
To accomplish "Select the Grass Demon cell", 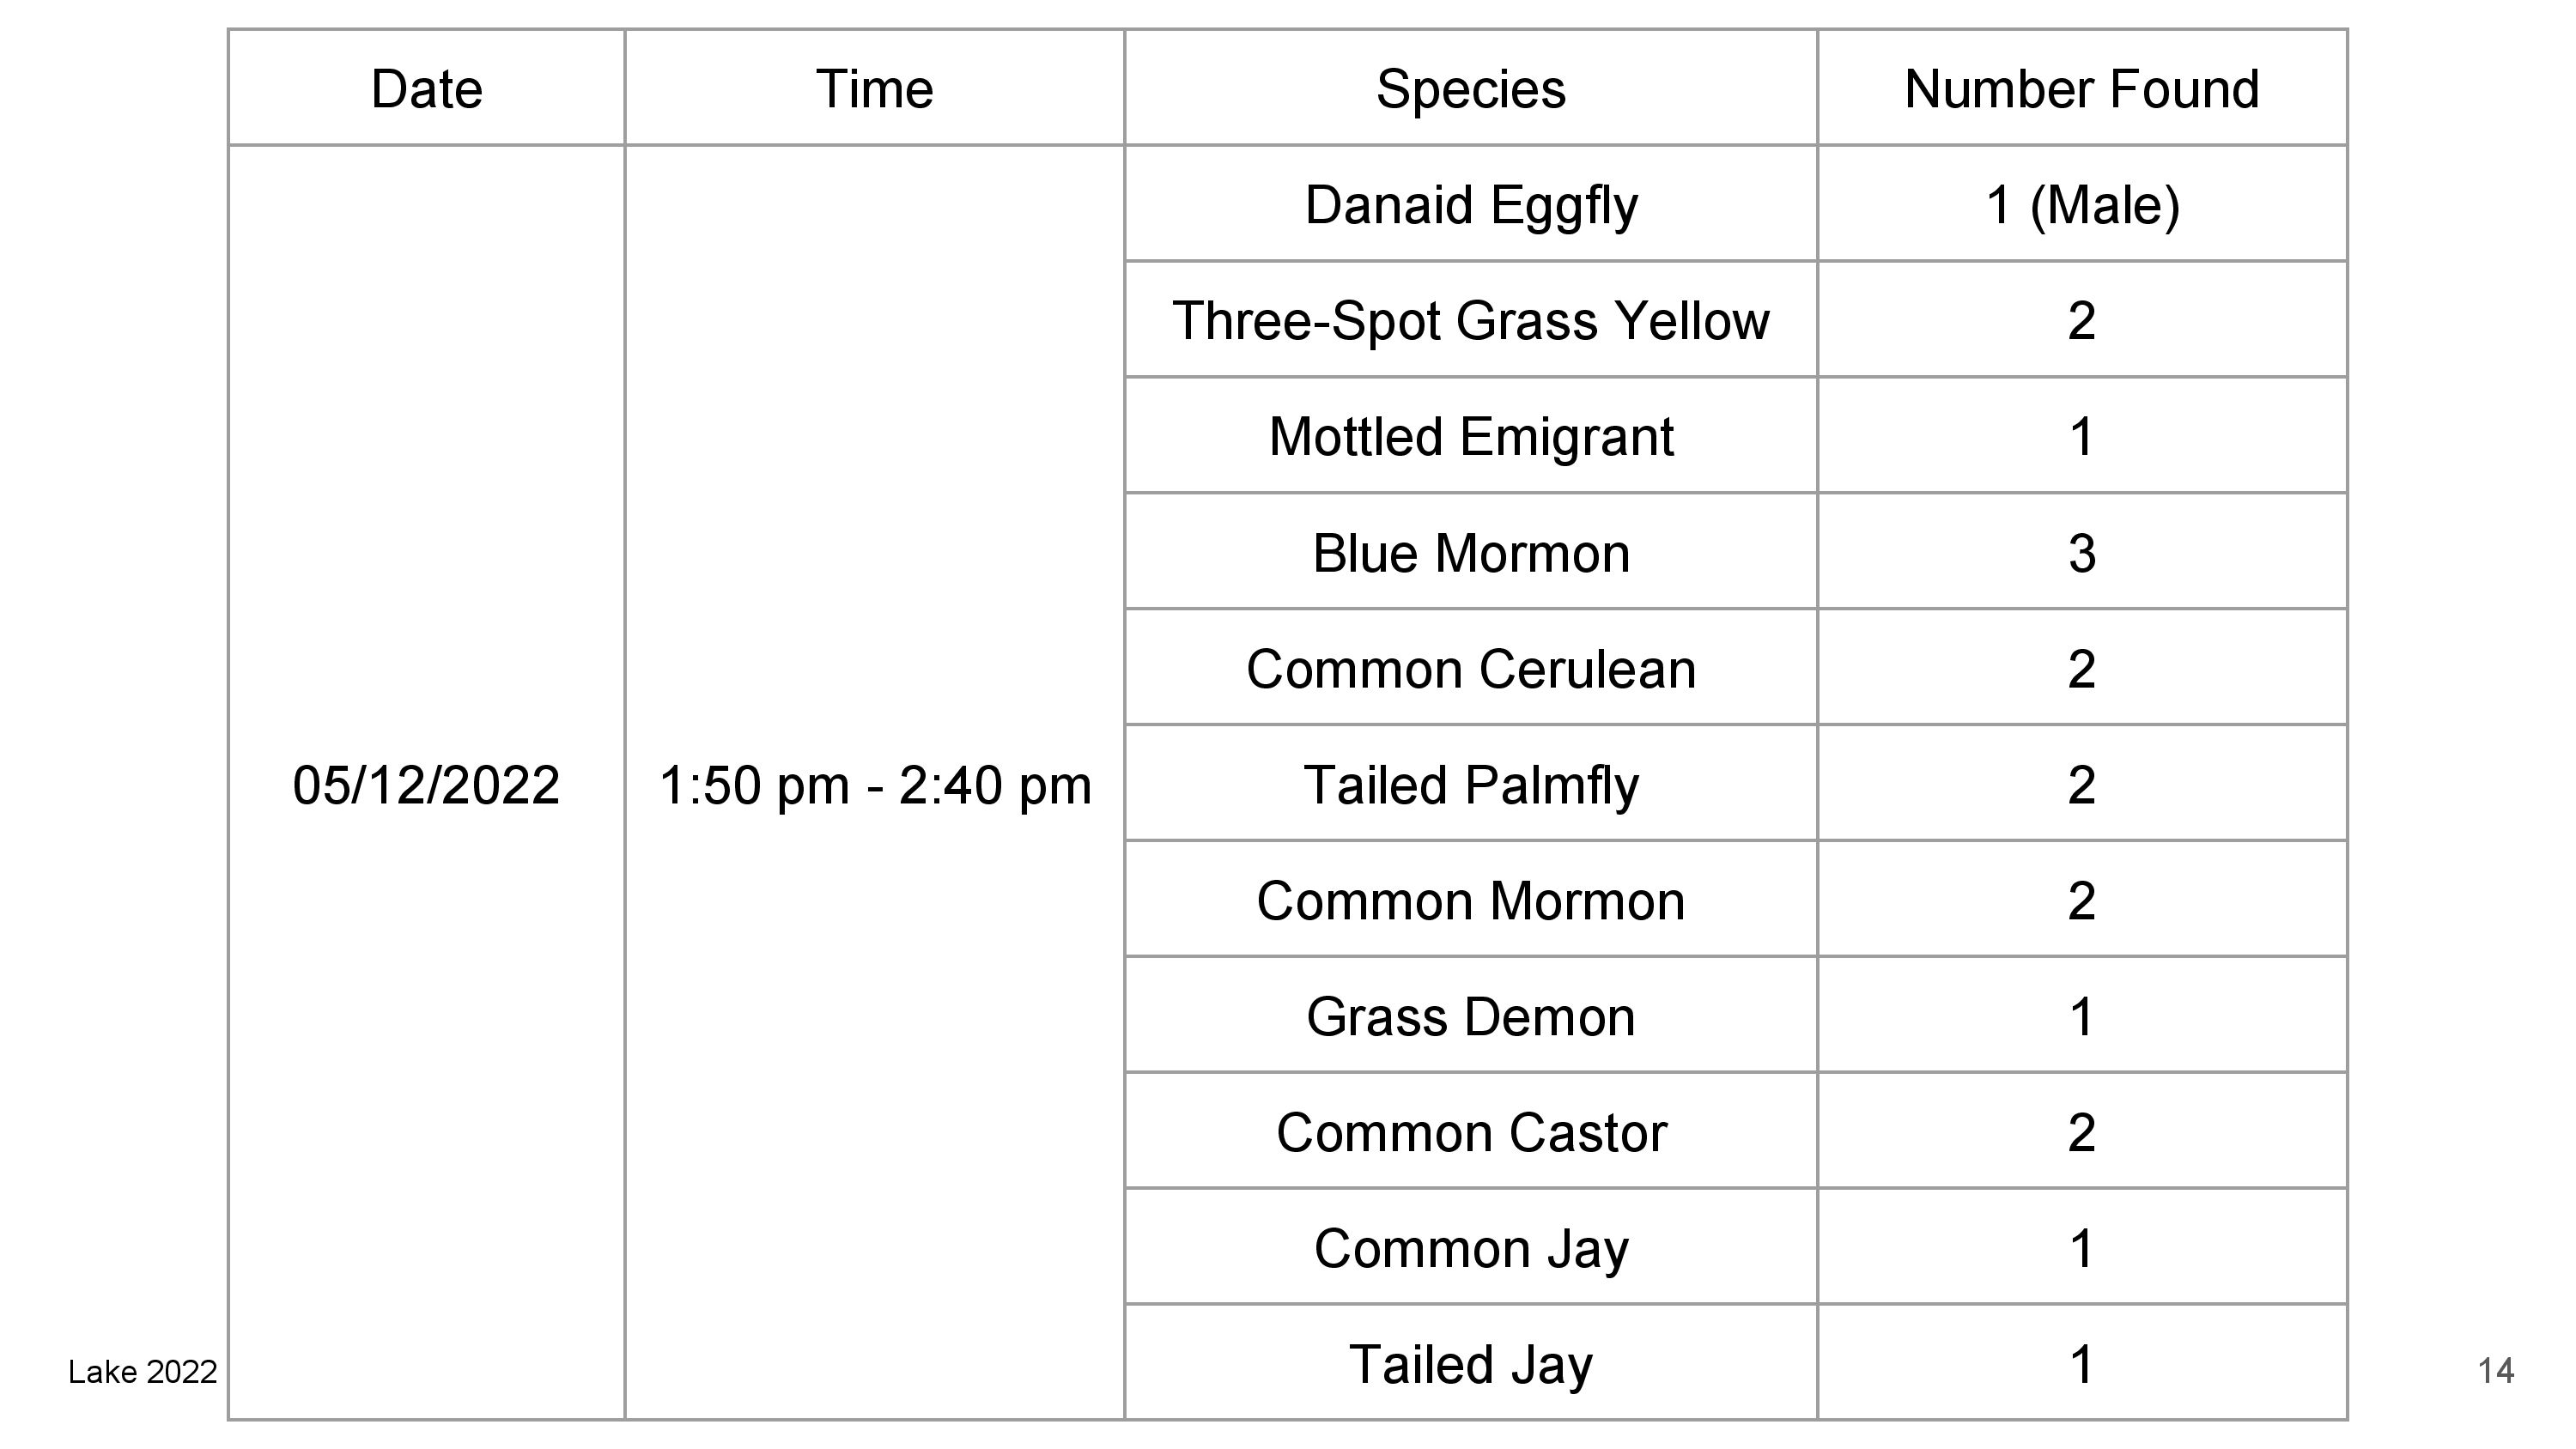I will 1470,1016.
